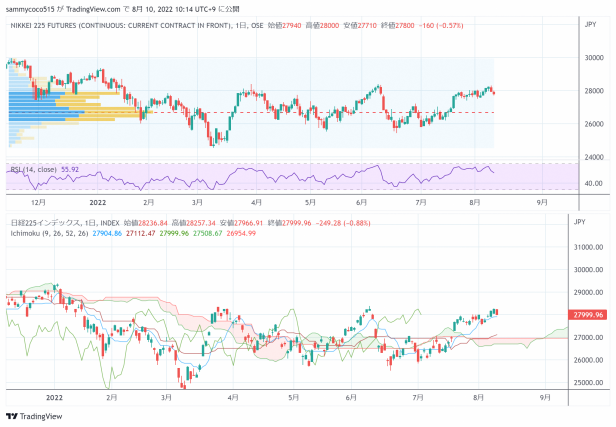Click the JPY label on index chart
This screenshot has width=616, height=427.
click(579, 222)
